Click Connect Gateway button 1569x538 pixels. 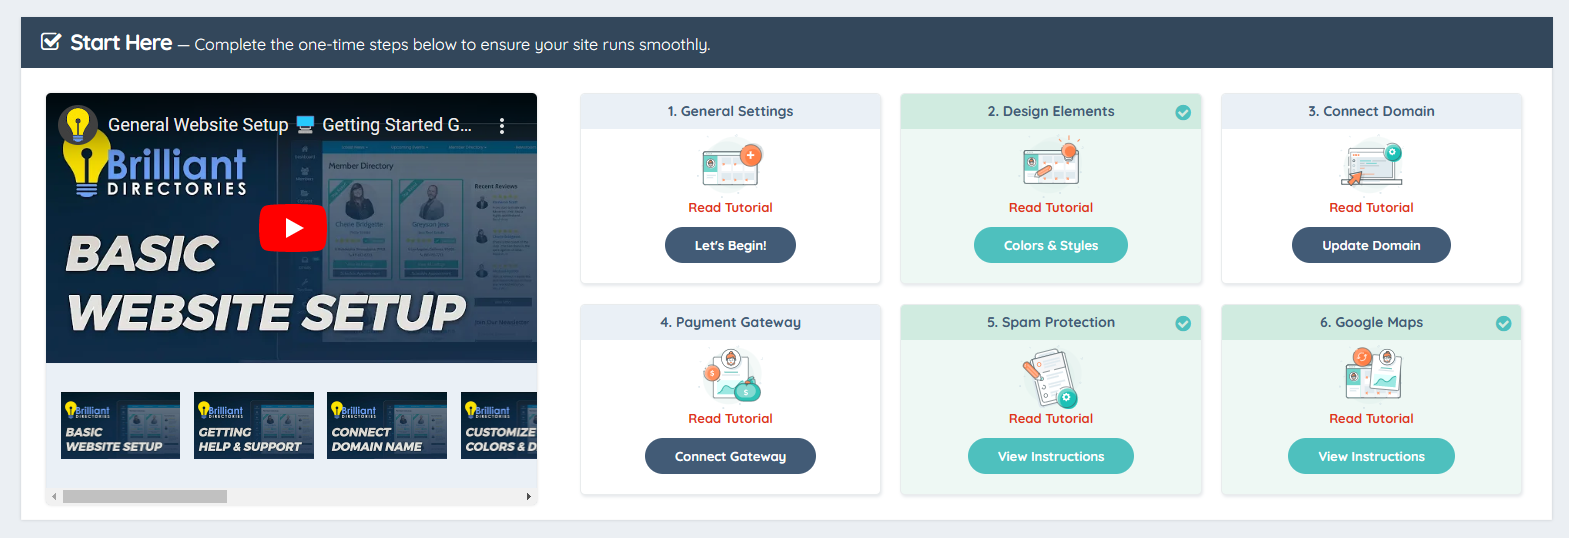click(730, 456)
